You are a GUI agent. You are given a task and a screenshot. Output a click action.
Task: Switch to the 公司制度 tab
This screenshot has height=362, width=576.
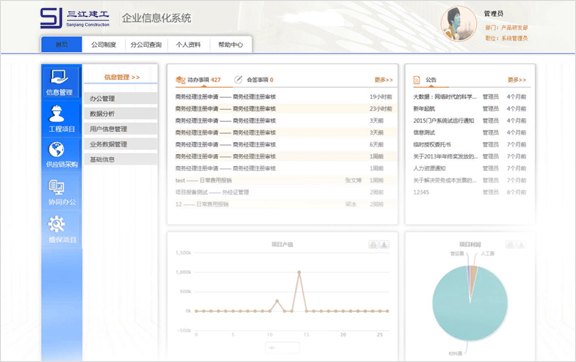104,45
